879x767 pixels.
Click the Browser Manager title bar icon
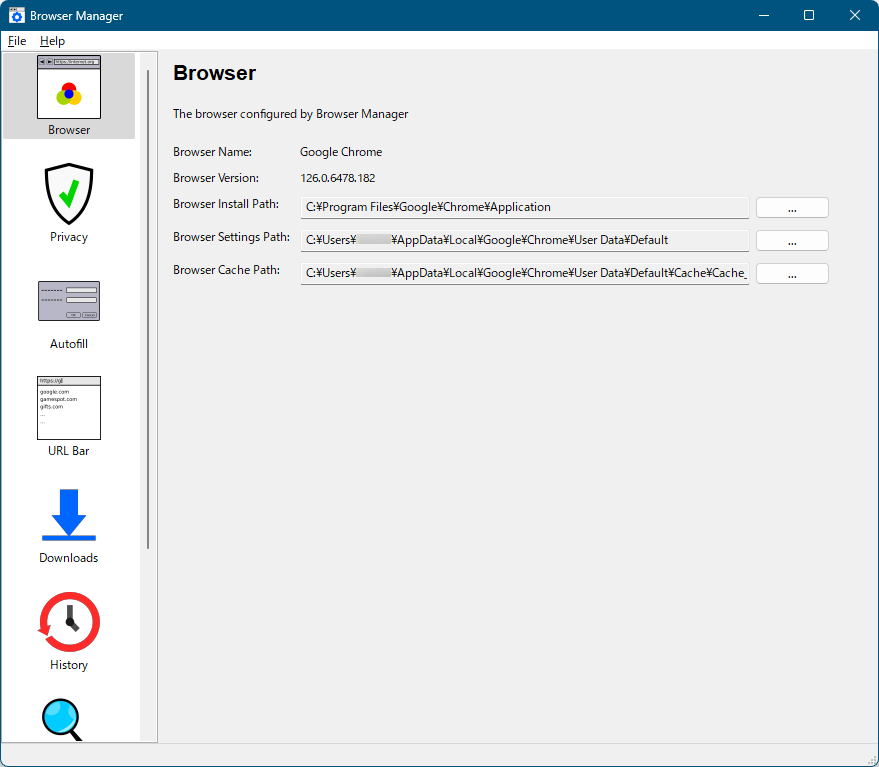point(17,15)
